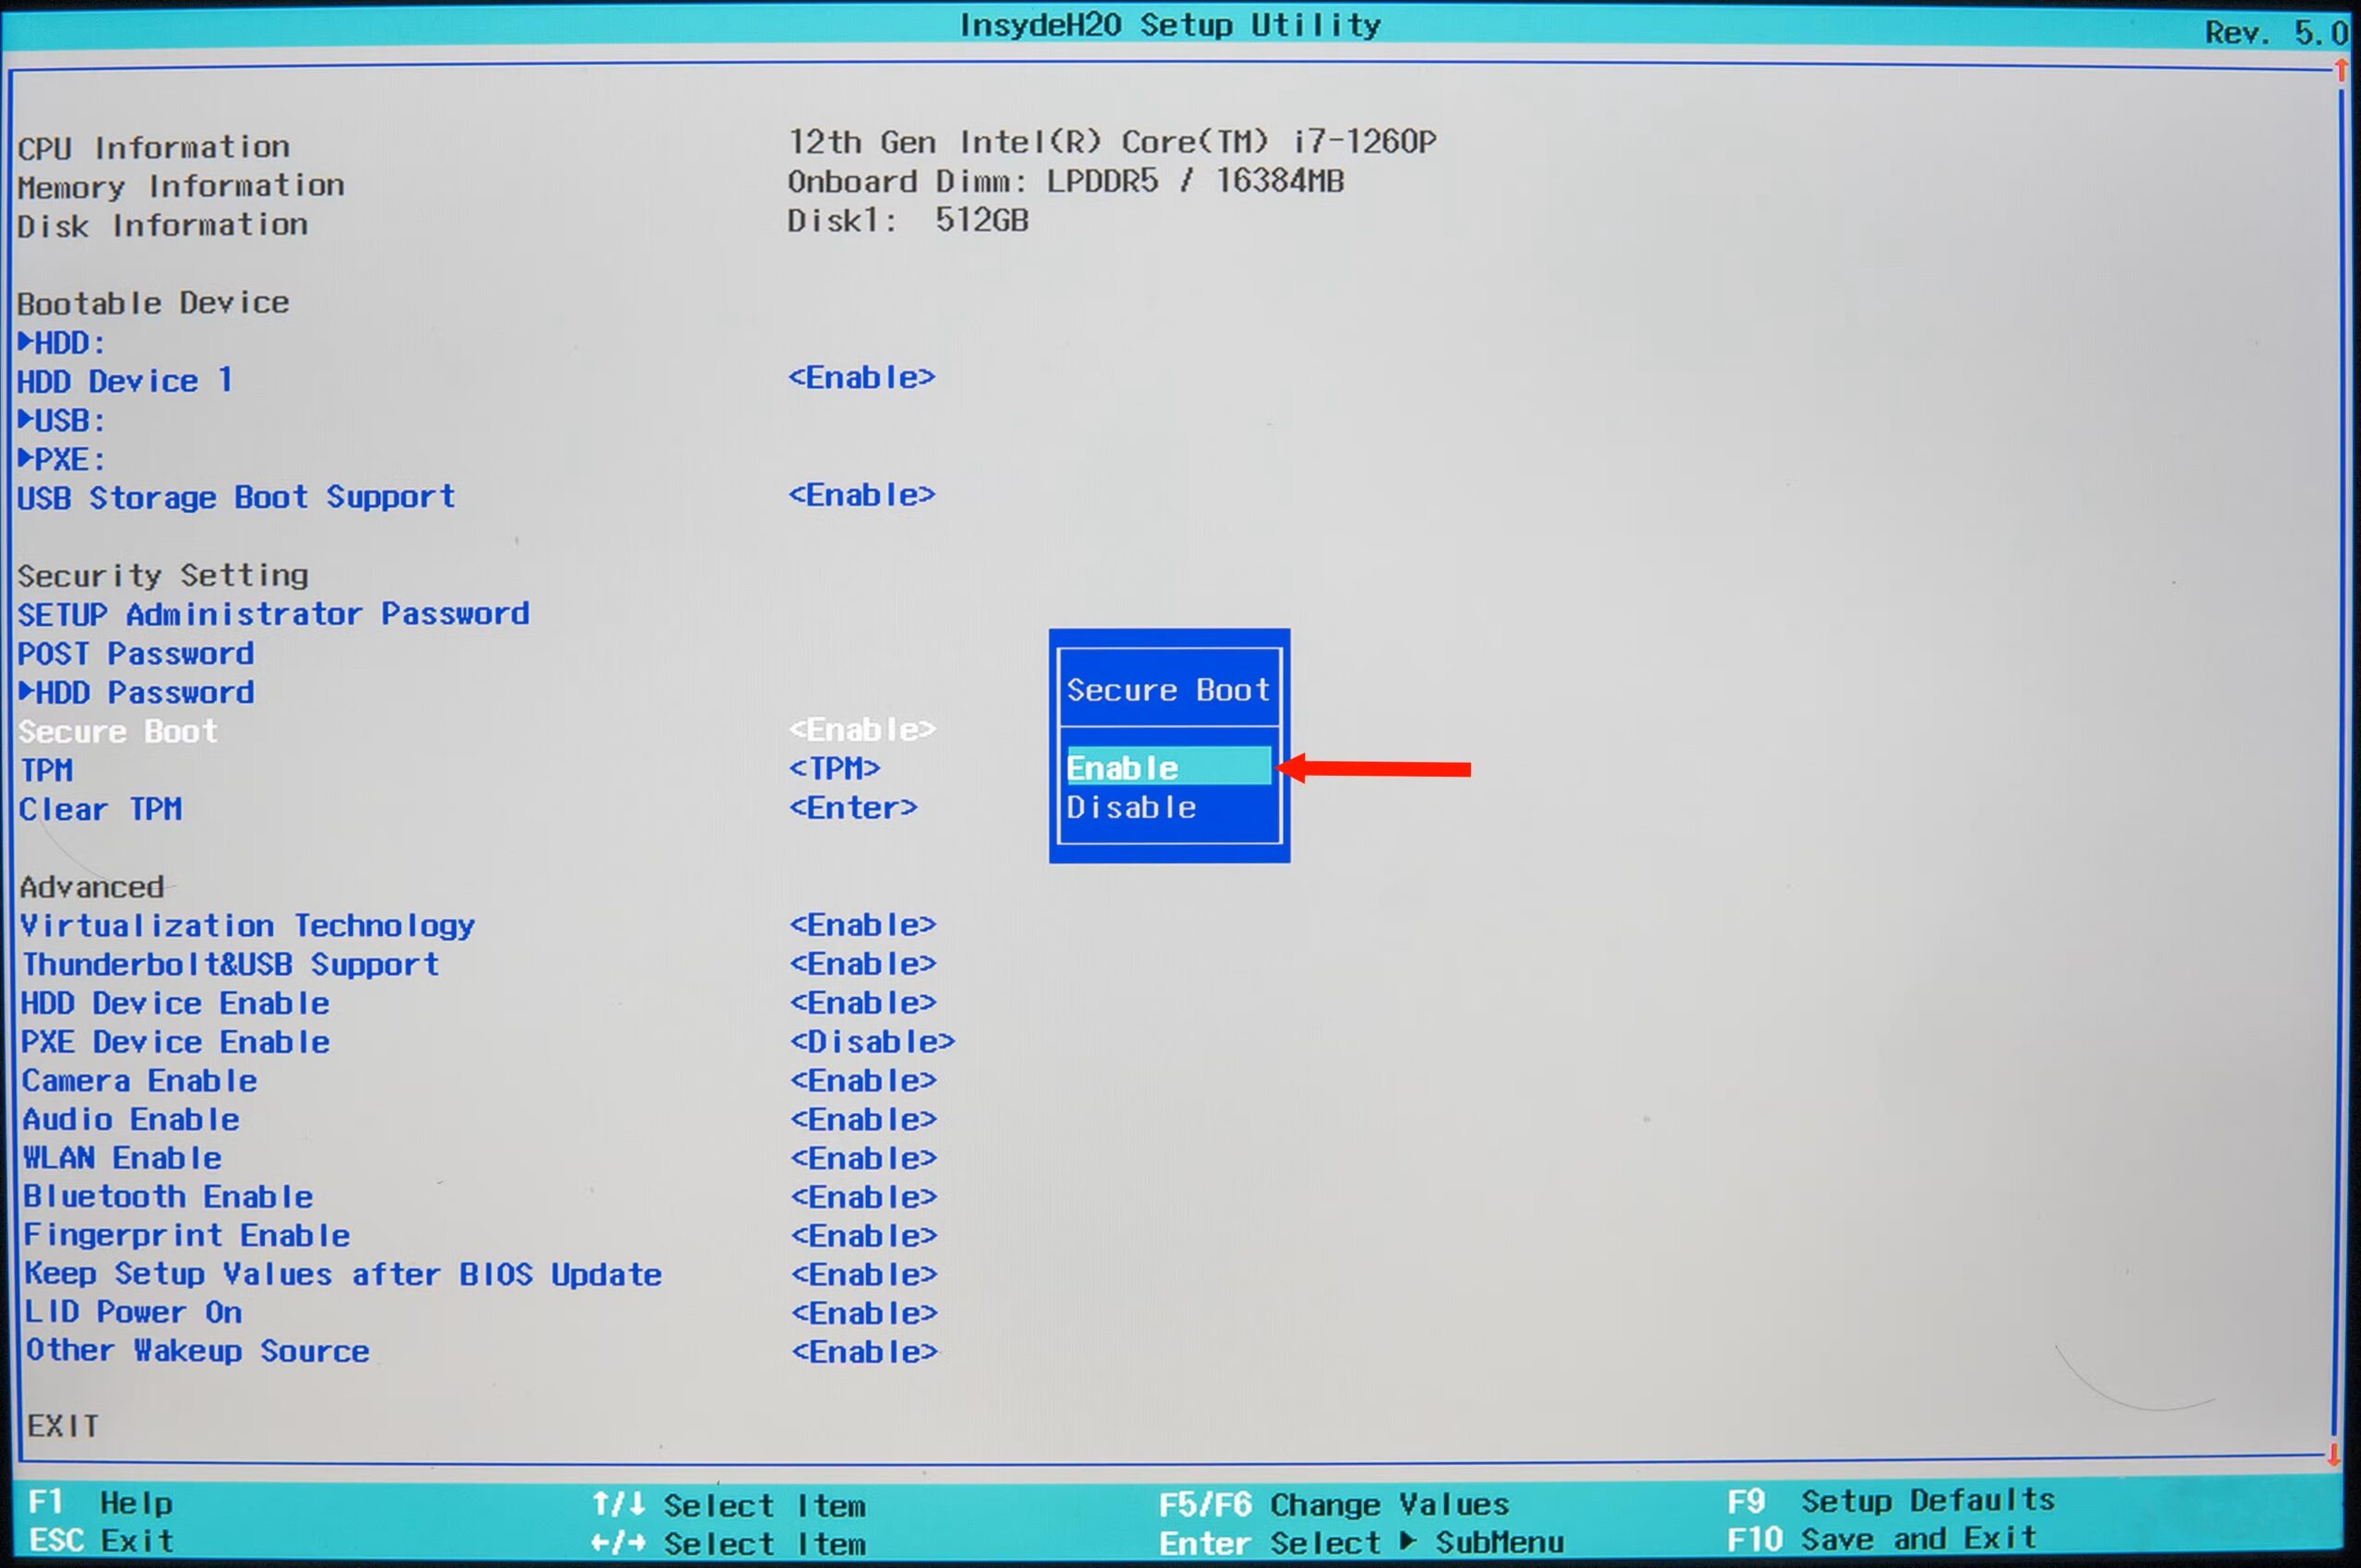
Task: Activate Clear TPM
Action: (x=853, y=807)
